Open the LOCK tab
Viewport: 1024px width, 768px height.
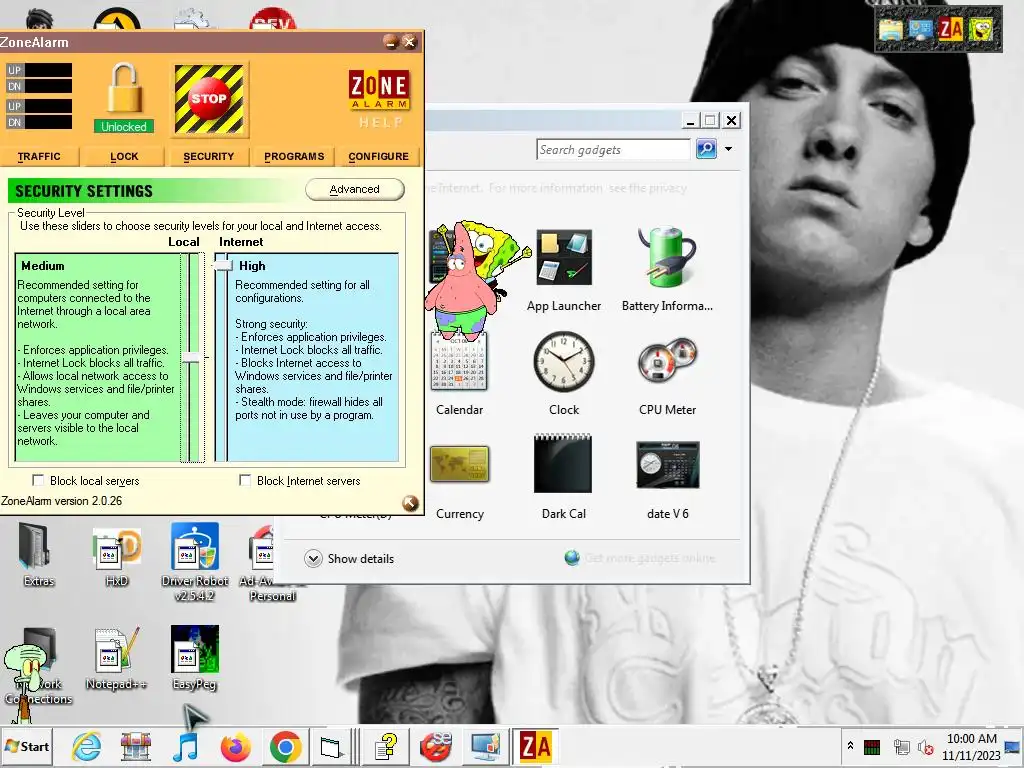pyautogui.click(x=124, y=157)
